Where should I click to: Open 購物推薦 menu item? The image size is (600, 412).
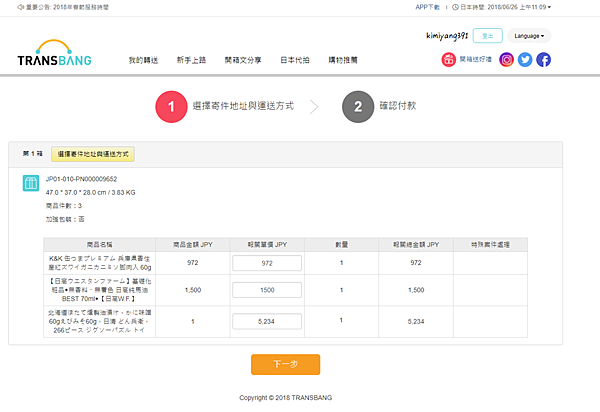[x=344, y=60]
